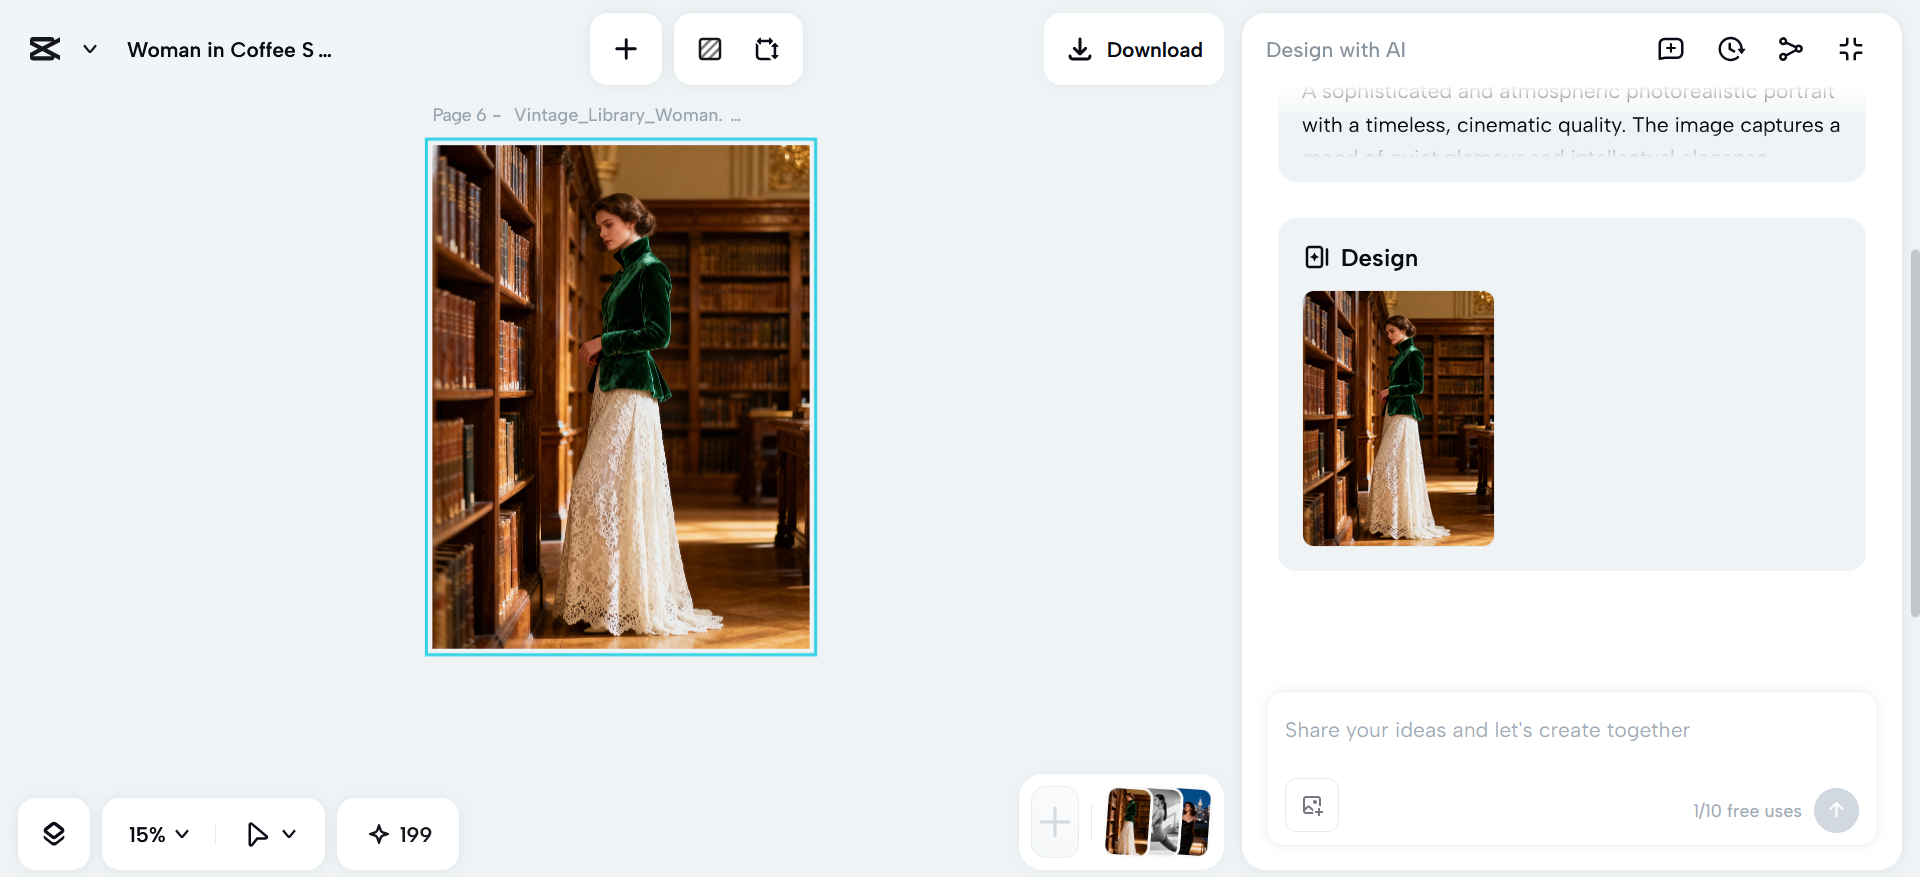Click the Share your ideas input field
The height and width of the screenshot is (877, 1920).
(1570, 730)
